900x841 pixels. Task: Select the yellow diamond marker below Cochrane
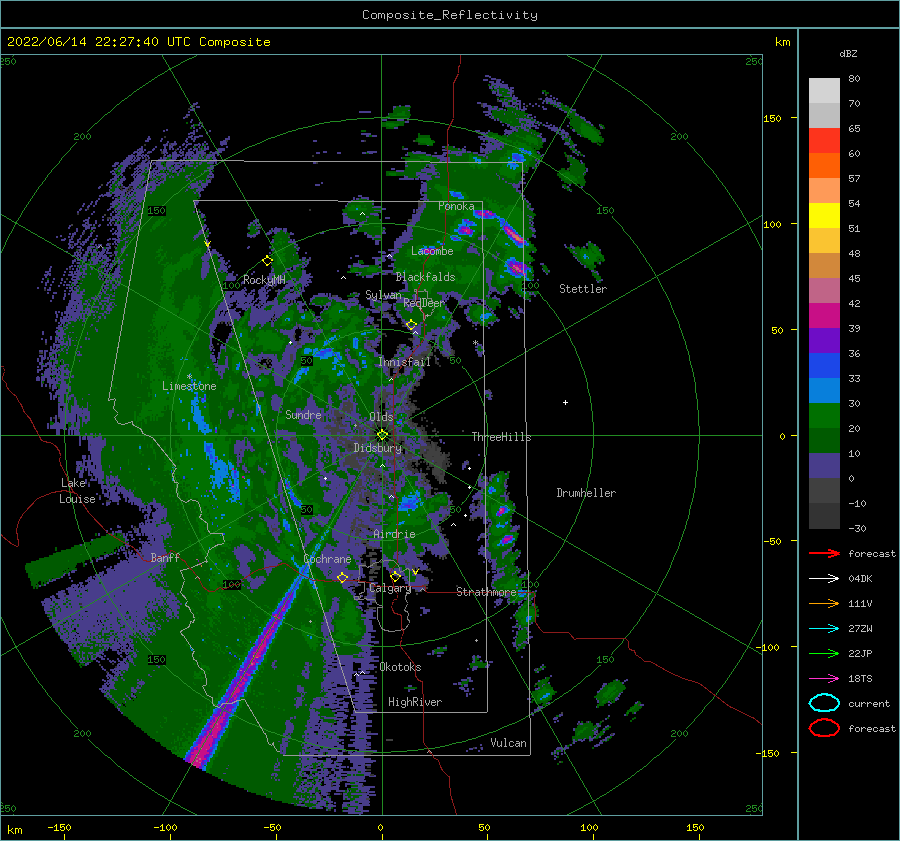tap(342, 577)
